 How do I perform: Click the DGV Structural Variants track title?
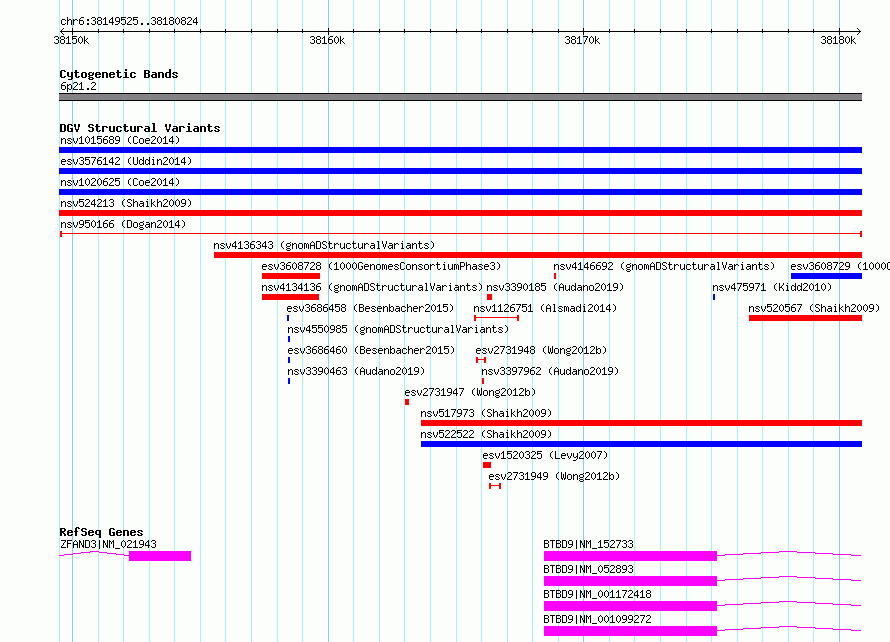click(140, 128)
